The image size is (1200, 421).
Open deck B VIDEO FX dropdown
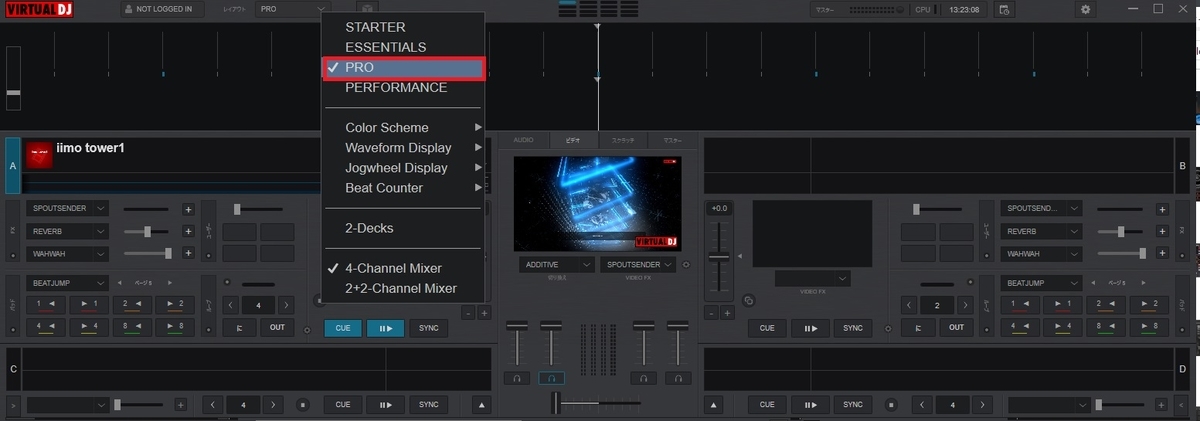point(812,278)
